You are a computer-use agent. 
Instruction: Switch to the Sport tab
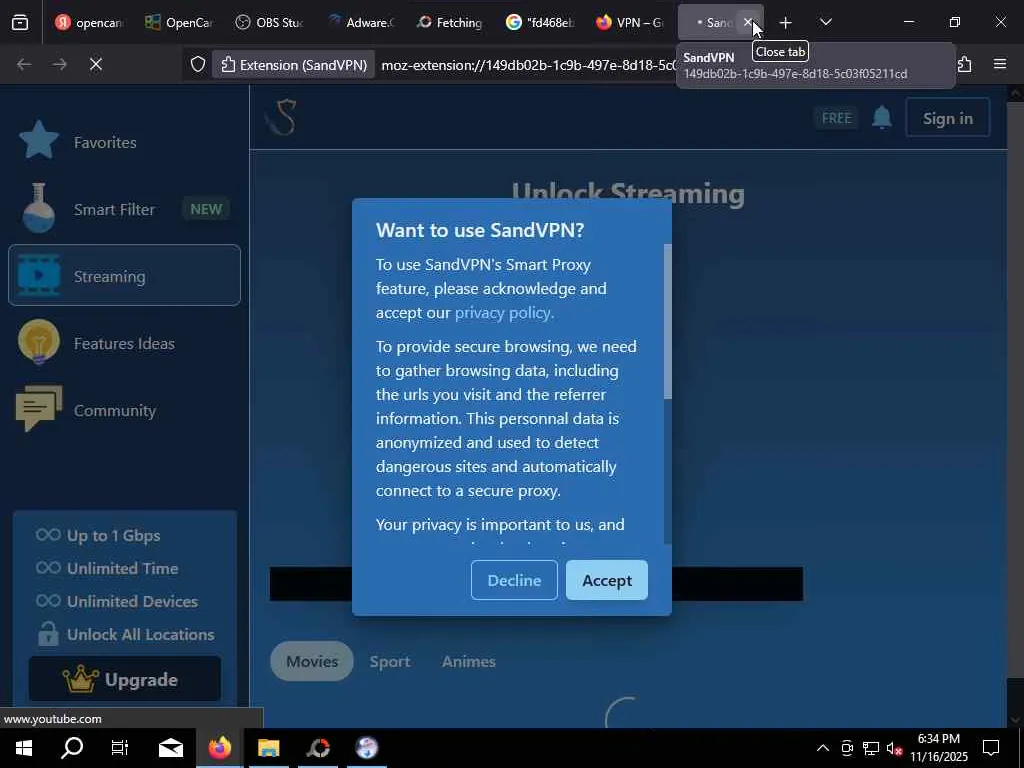click(x=390, y=662)
